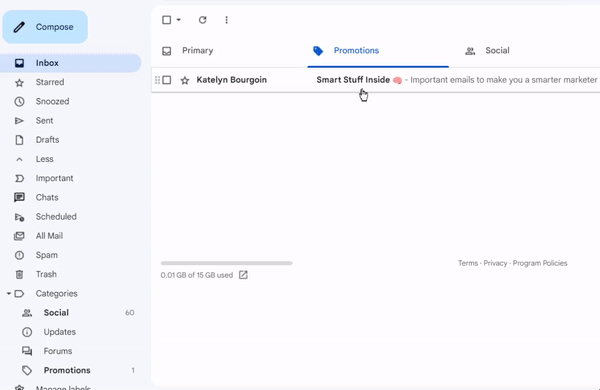Tick the Select all checkbox in toolbar
The width and height of the screenshot is (600, 390).
(x=166, y=20)
